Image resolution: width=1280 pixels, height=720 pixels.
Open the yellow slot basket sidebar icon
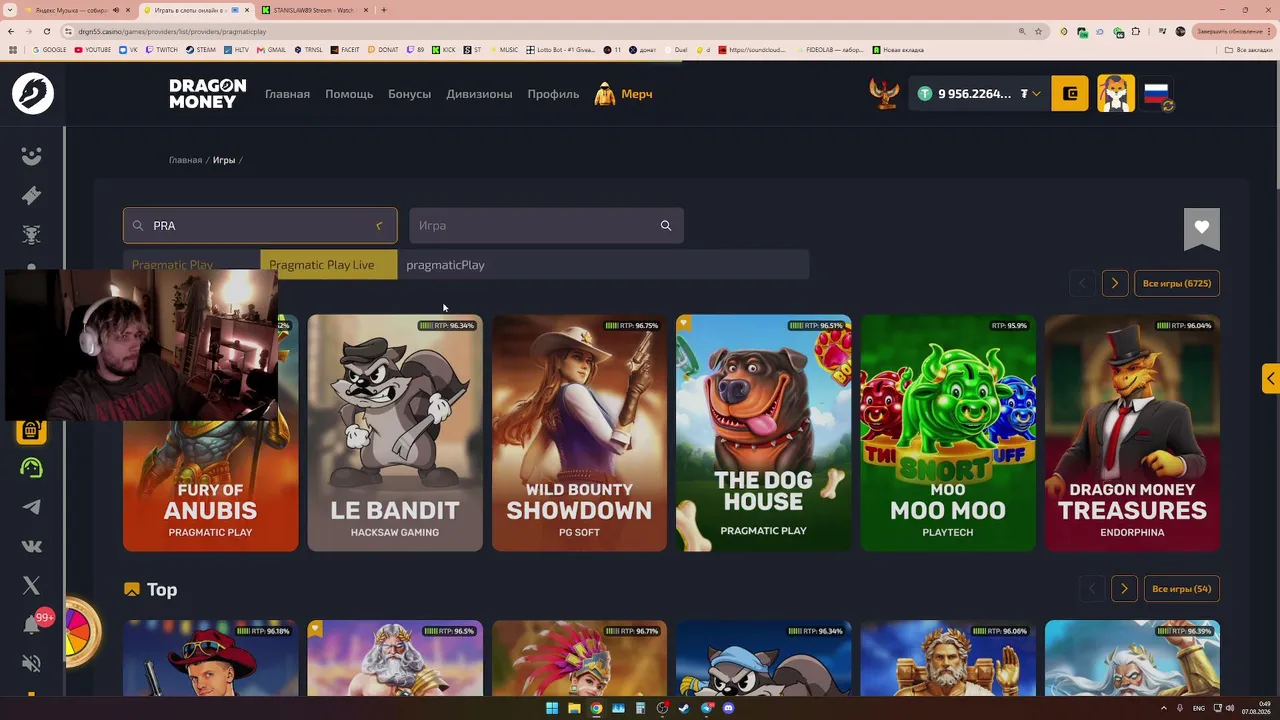[x=31, y=430]
